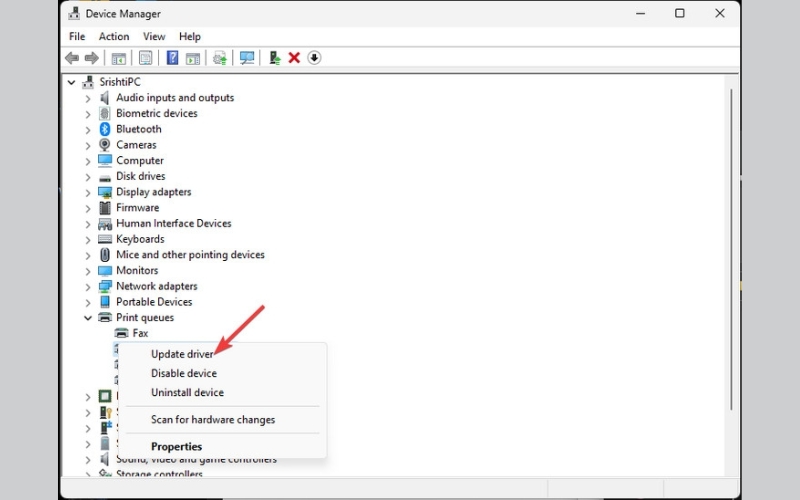Close the Device Manager window

click(720, 13)
